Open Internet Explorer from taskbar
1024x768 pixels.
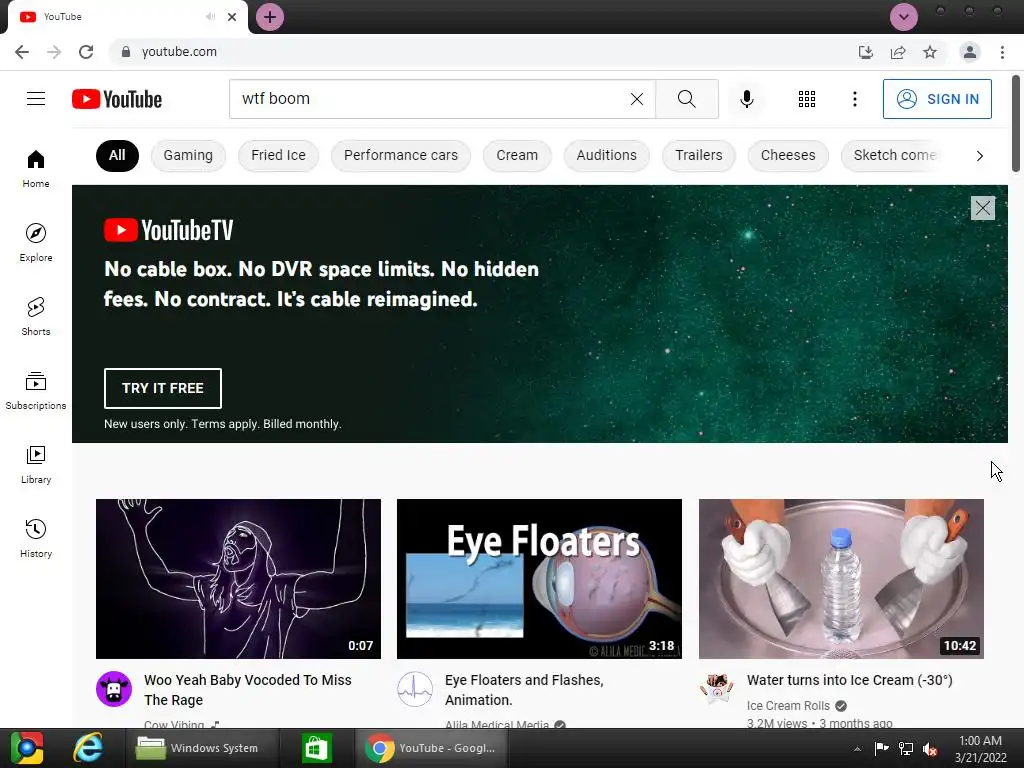[88, 748]
